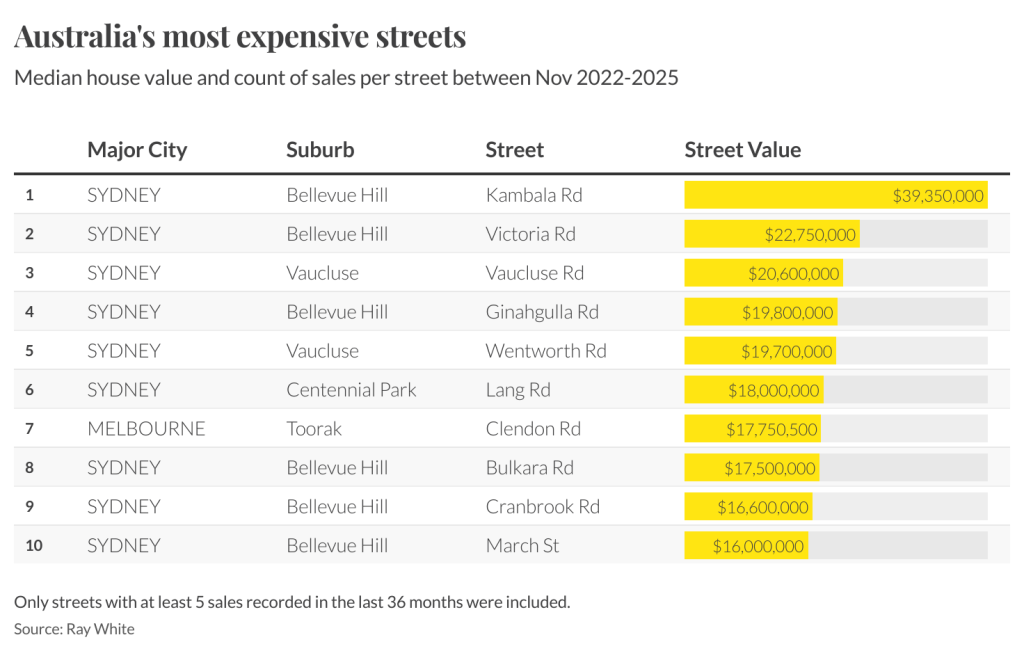Click the Major City column header
This screenshot has height=651, width=1024.
click(x=137, y=150)
